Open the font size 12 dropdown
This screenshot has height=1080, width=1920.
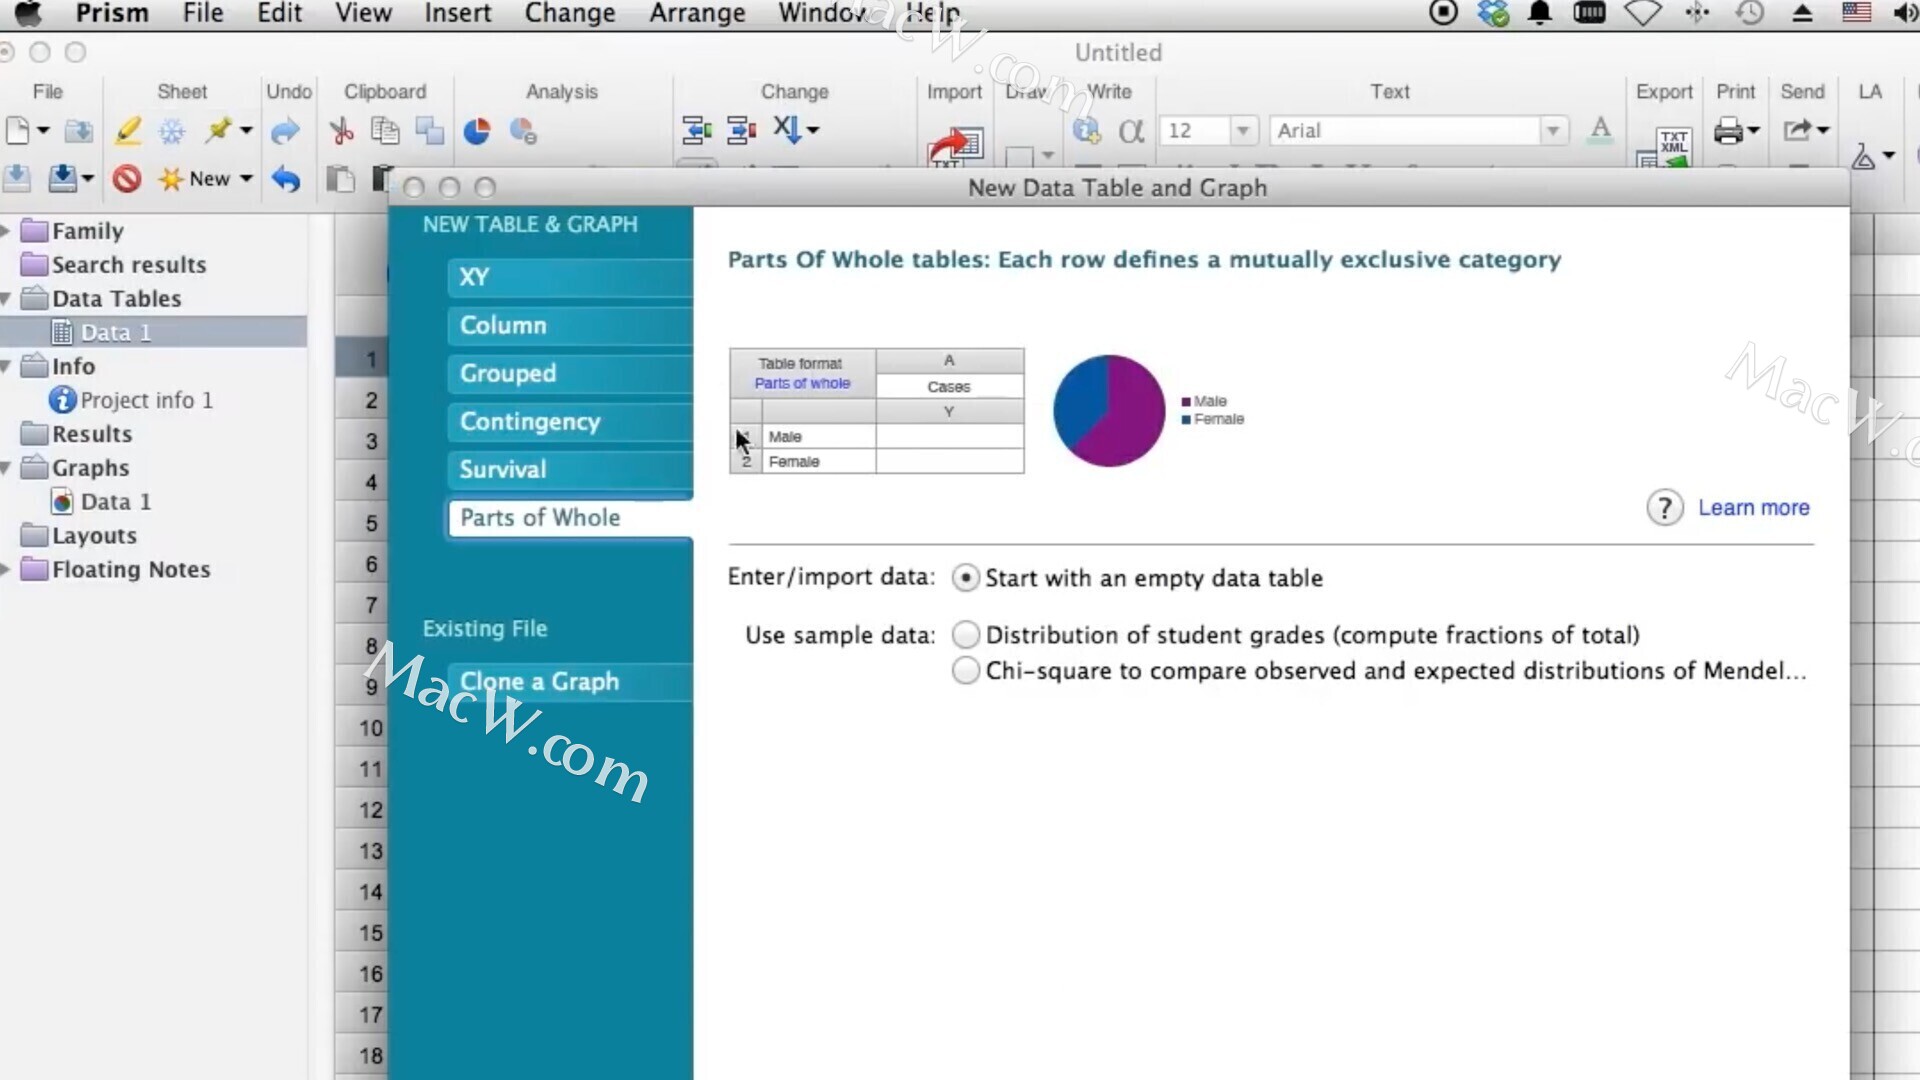(1243, 131)
